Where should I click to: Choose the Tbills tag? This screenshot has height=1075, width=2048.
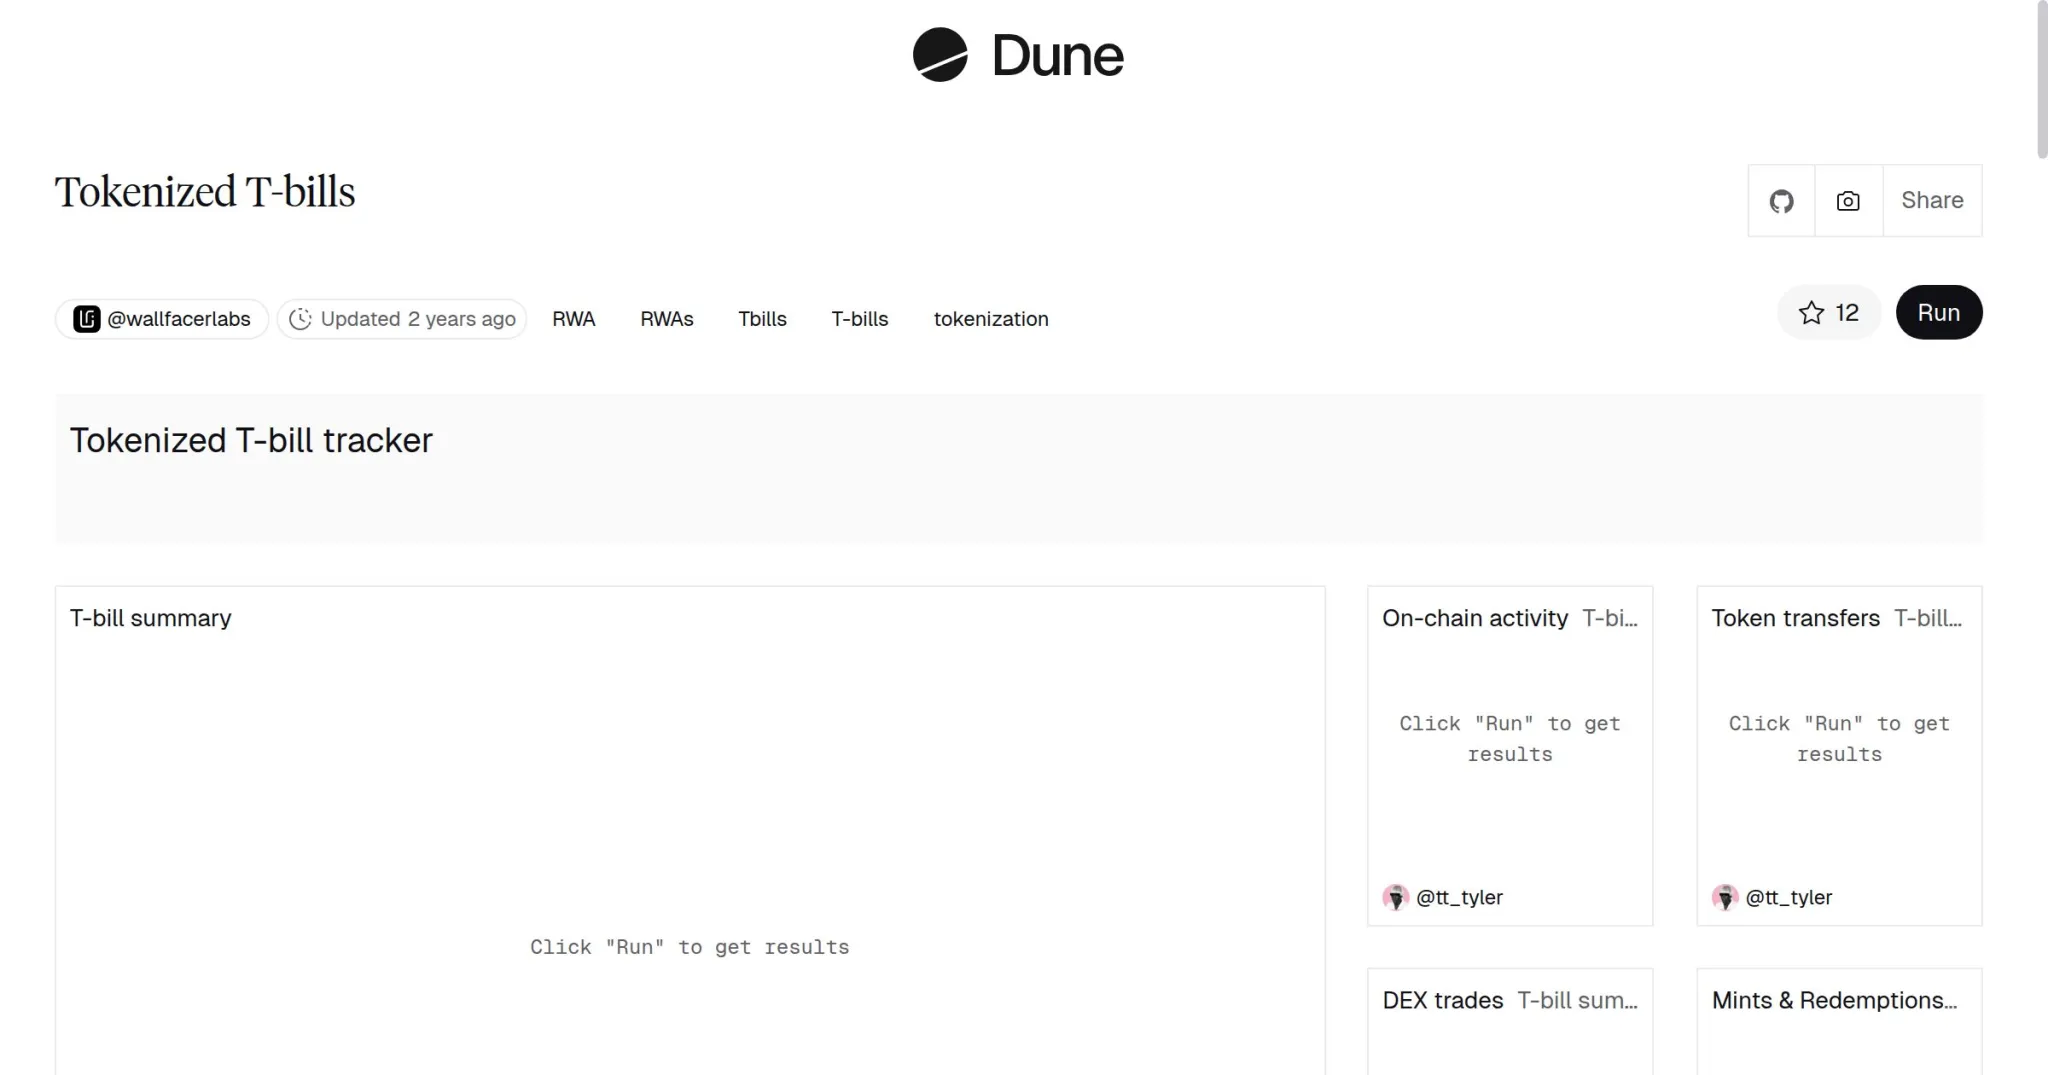[x=762, y=319]
